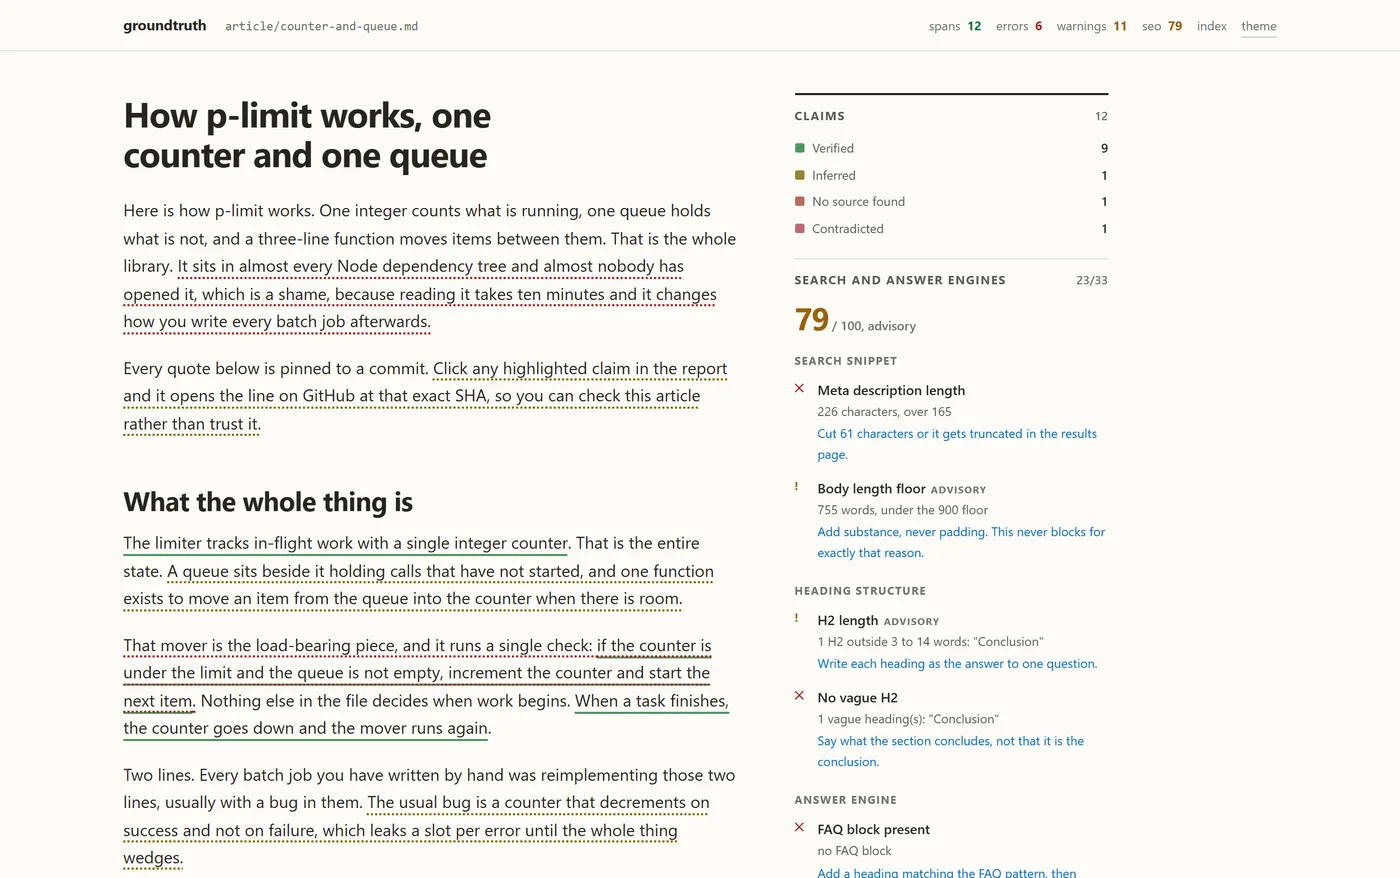Click the Contradicted claims swatch
The width and height of the screenshot is (1400, 878).
pos(799,228)
